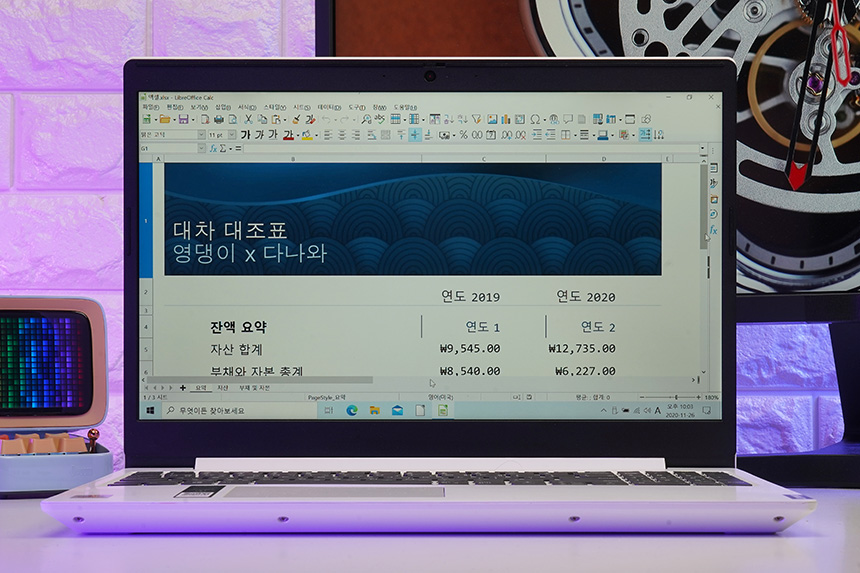Open file using the folder icon
The image size is (860, 573).
165,119
